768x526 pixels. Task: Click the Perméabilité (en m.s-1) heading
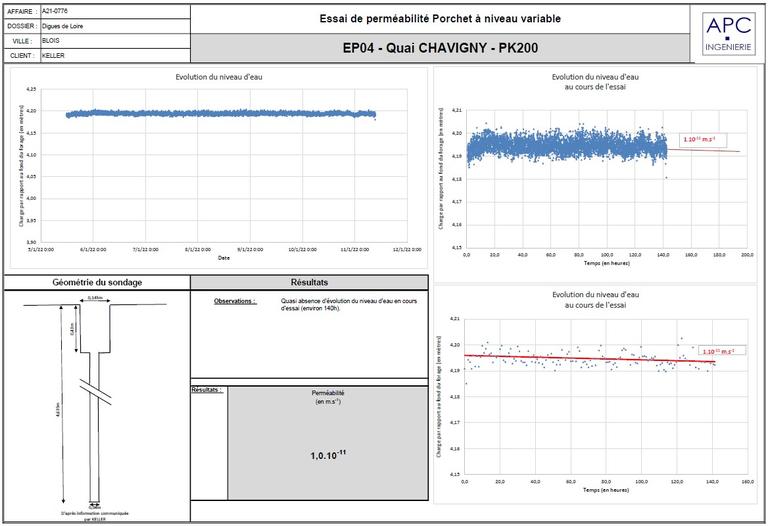(328, 397)
